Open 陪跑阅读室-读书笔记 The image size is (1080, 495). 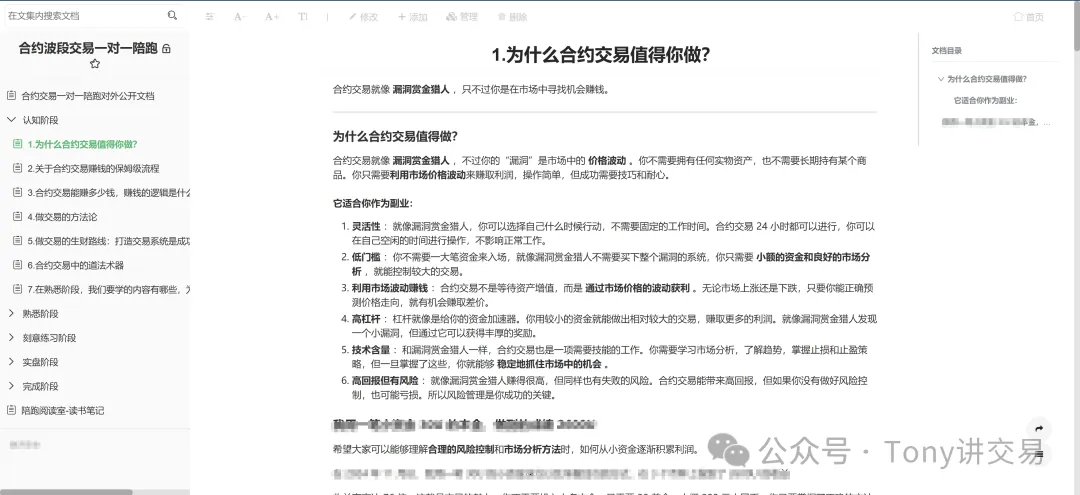click(63, 410)
